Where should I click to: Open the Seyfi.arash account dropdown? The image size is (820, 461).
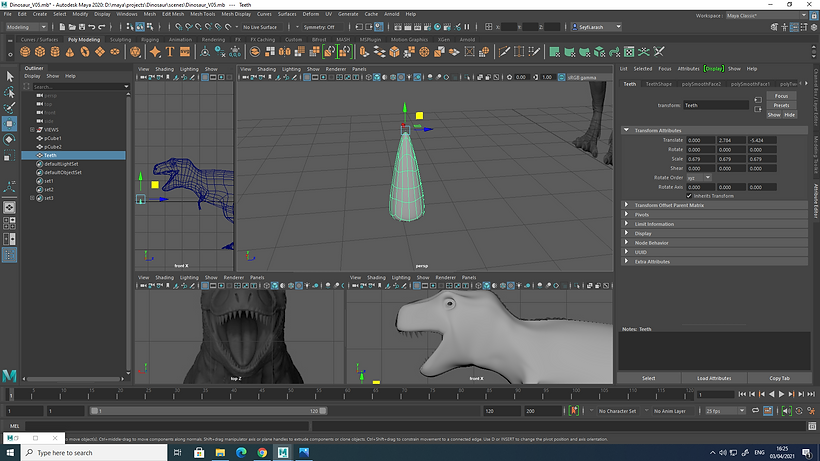[596, 27]
